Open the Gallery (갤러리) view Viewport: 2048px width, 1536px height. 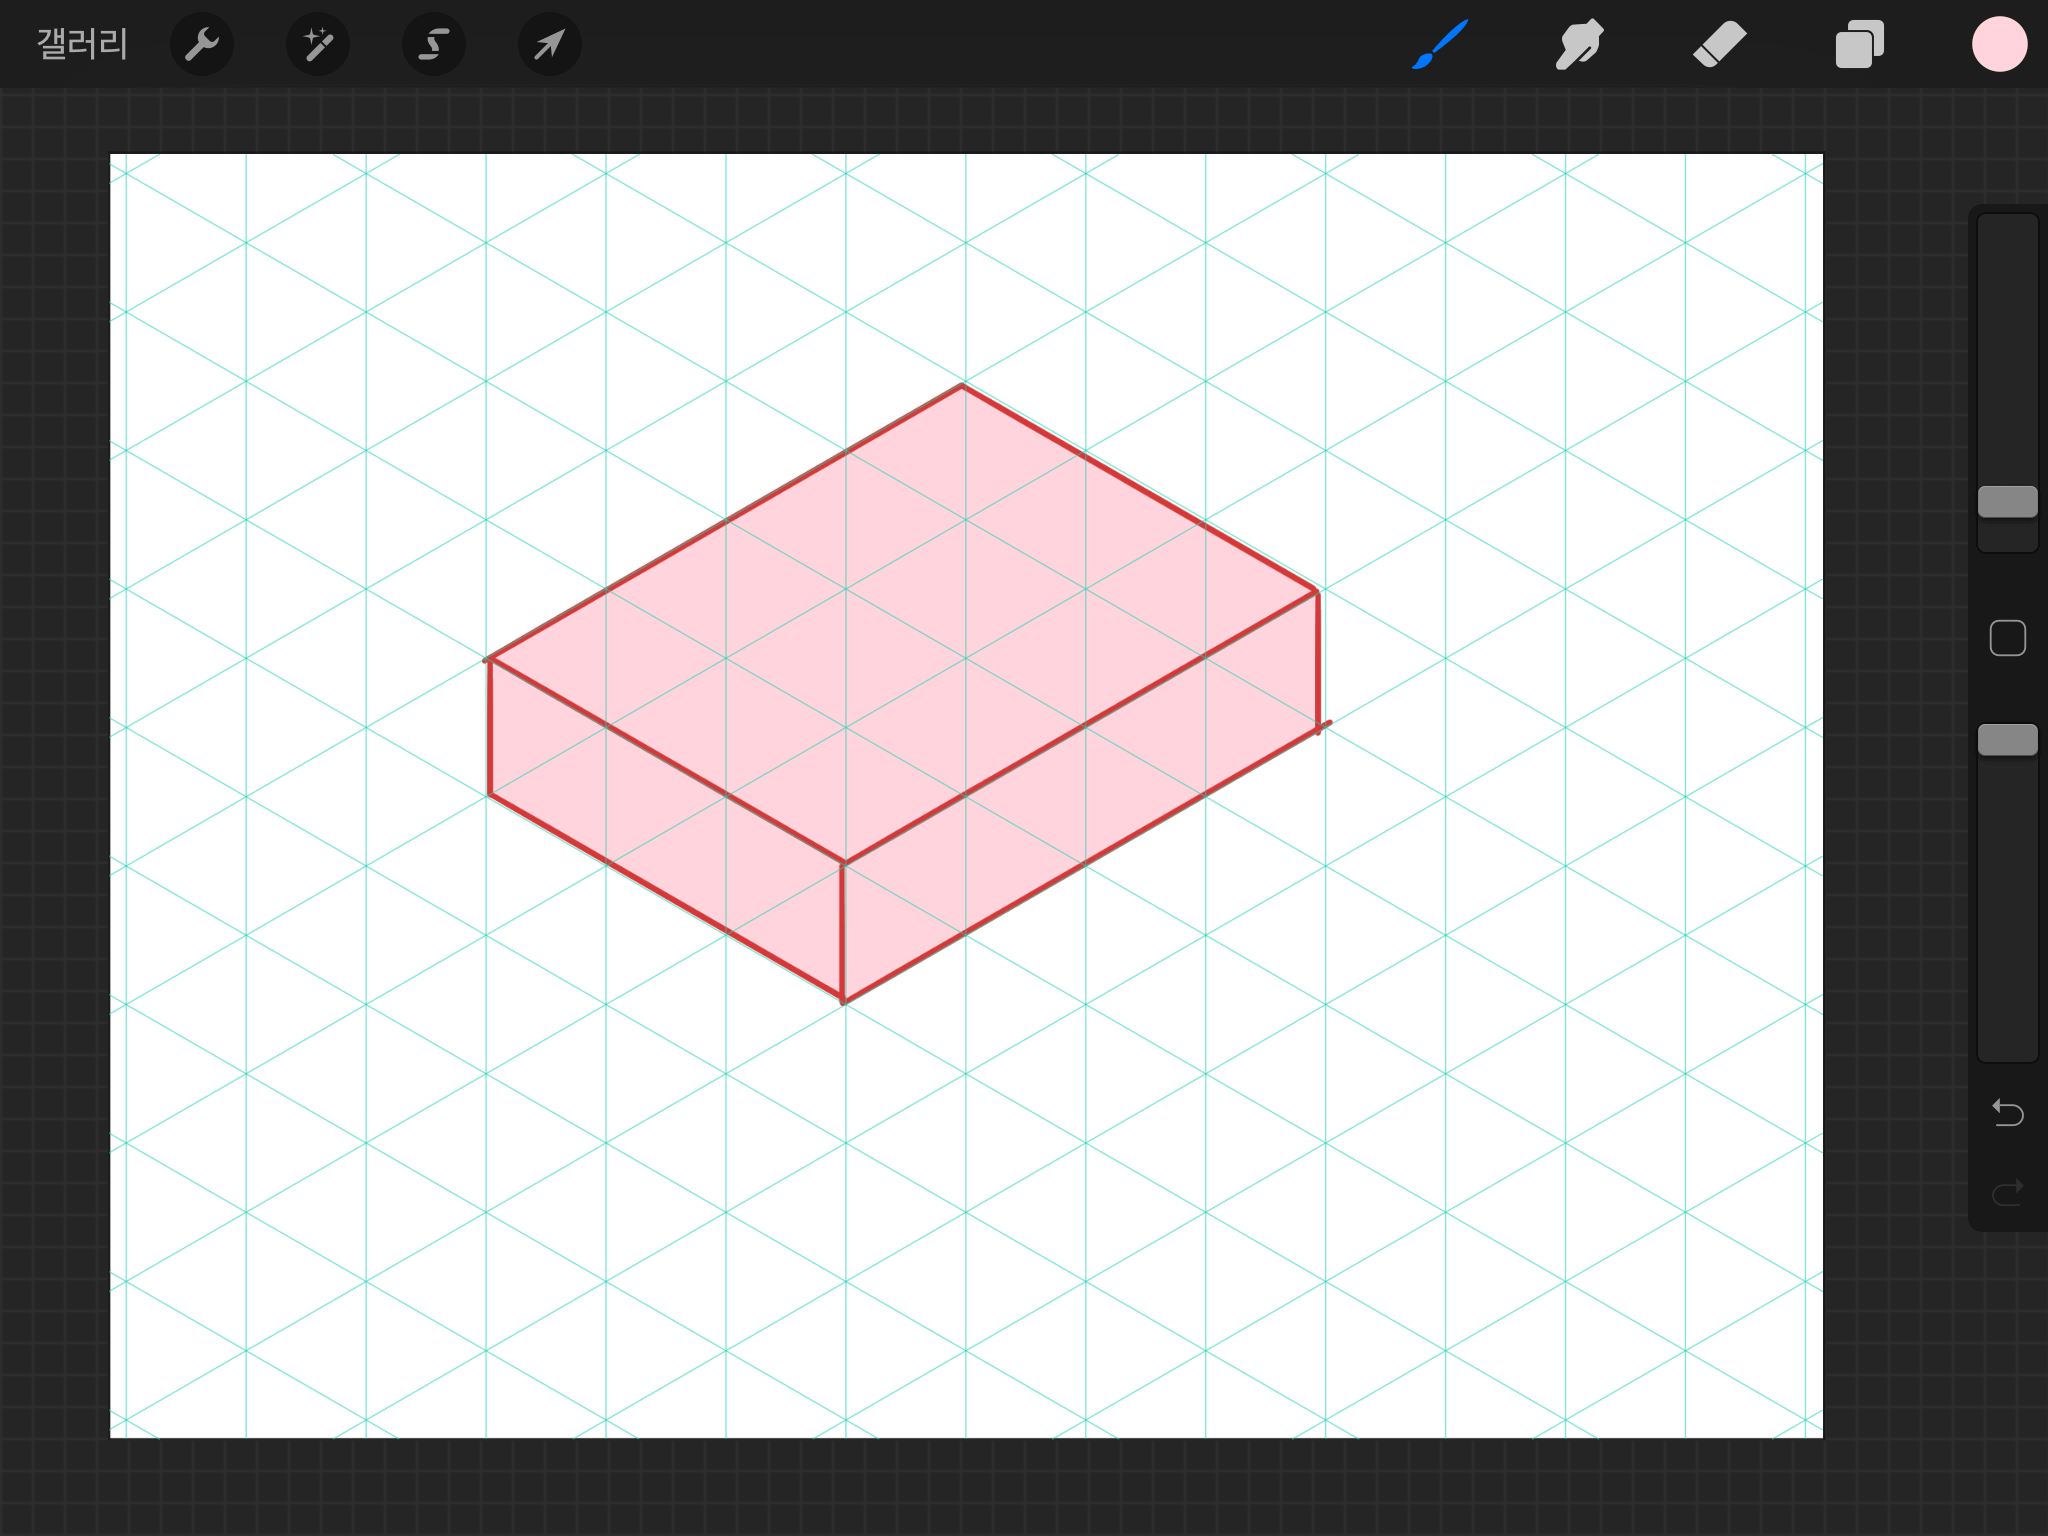[x=82, y=44]
